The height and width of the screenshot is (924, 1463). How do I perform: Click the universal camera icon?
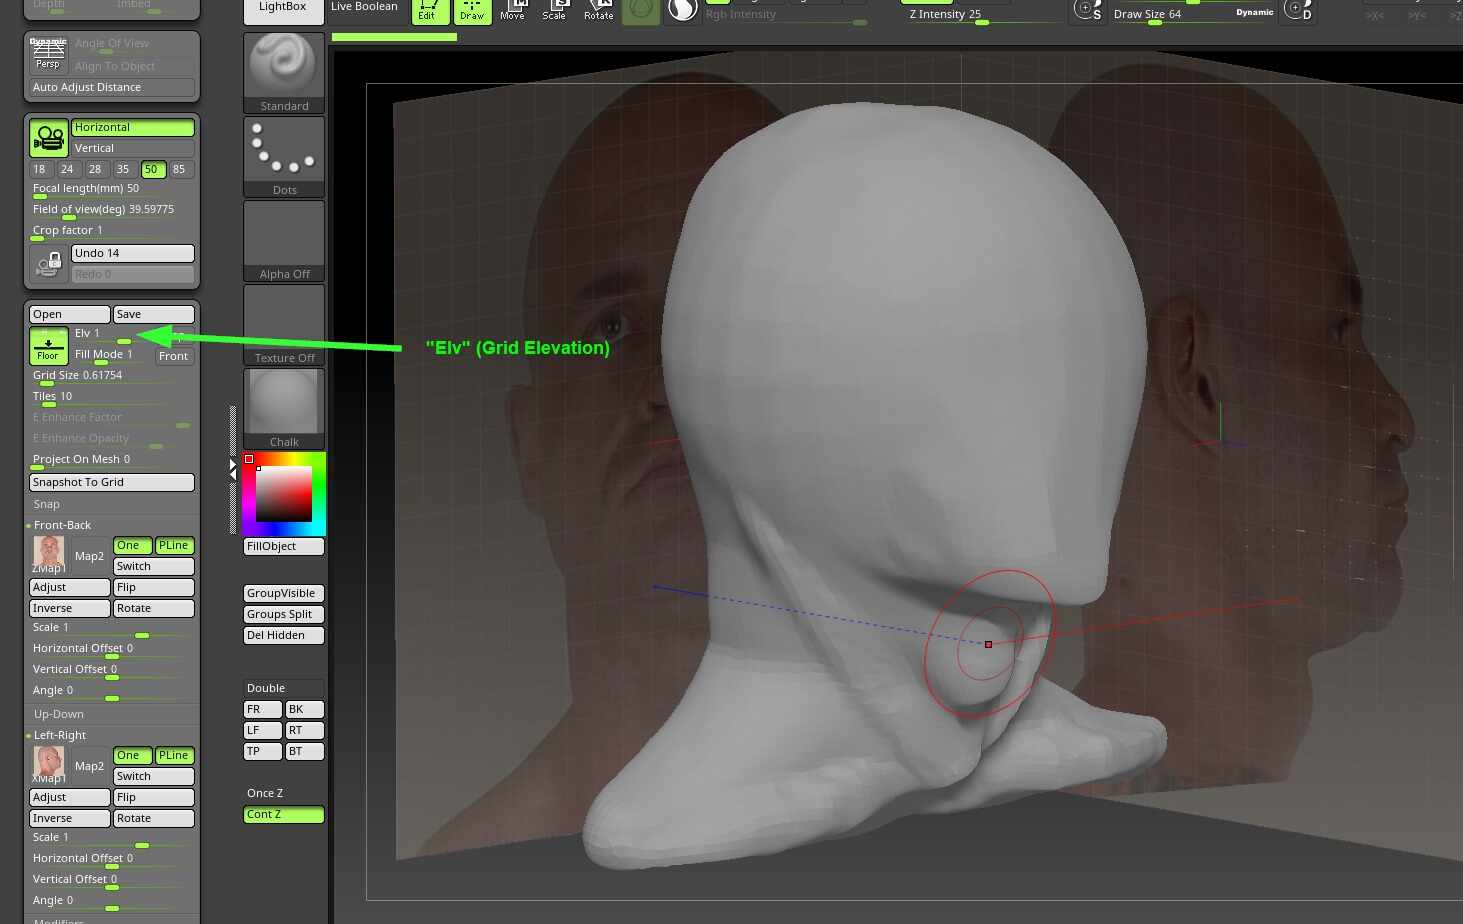(x=48, y=138)
